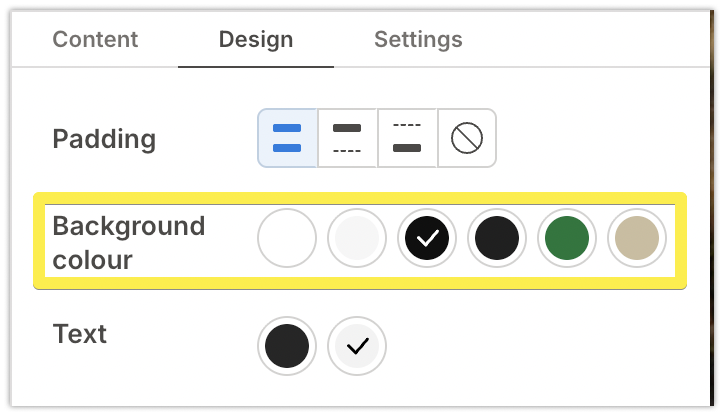Pick the white background colour swatch

pos(287,239)
